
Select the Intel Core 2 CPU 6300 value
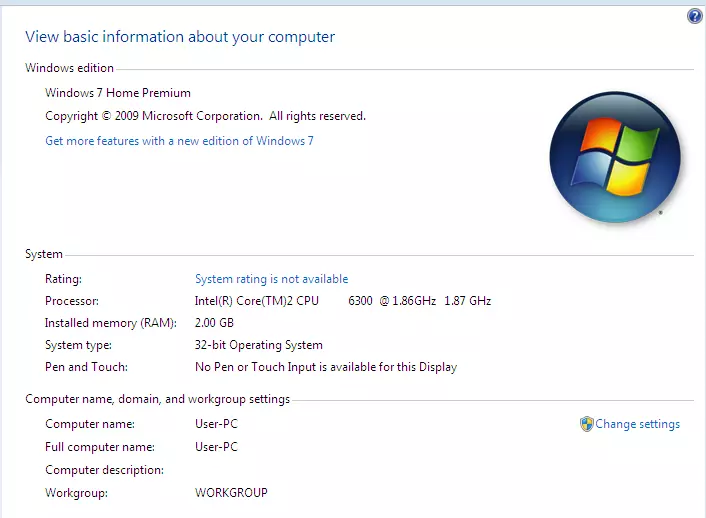pos(343,301)
